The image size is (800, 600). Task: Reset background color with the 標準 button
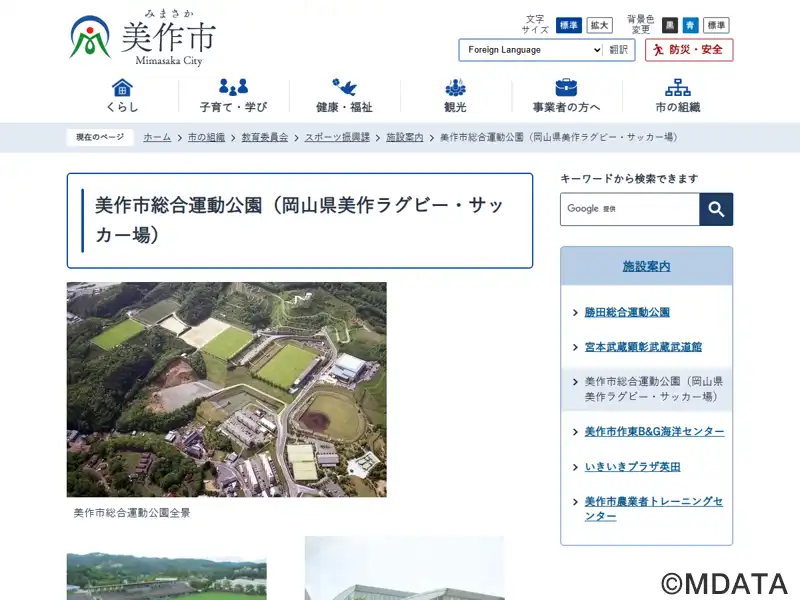[x=716, y=25]
